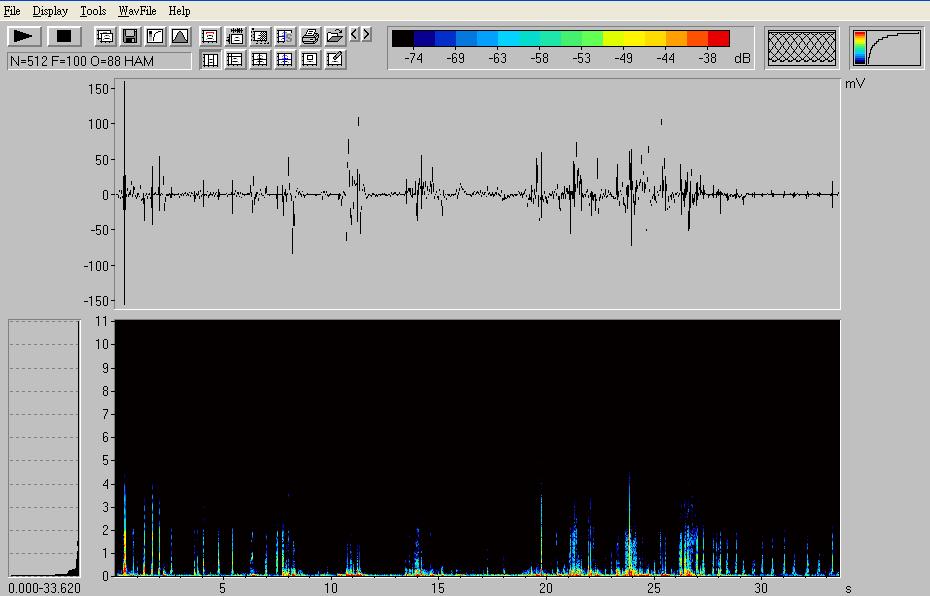Open the Display menu
This screenshot has width=930, height=596.
point(50,11)
